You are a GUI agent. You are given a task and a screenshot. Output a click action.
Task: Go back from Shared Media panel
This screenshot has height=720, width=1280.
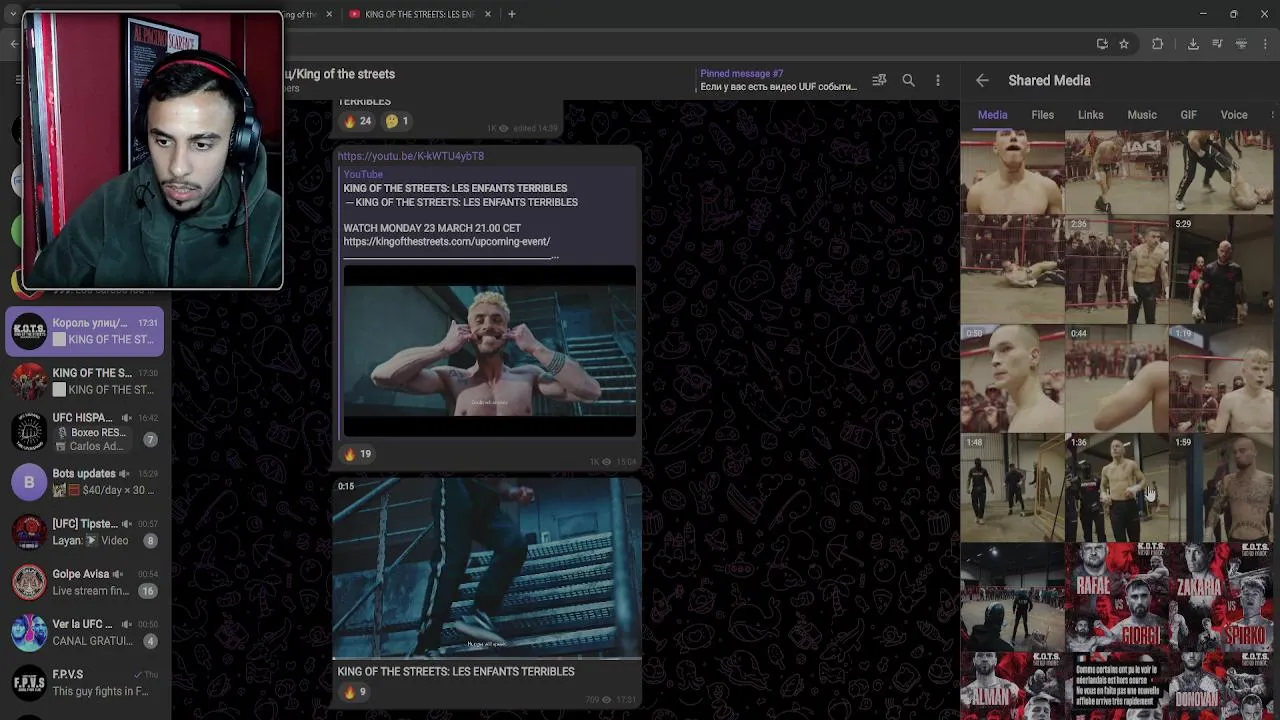click(982, 81)
